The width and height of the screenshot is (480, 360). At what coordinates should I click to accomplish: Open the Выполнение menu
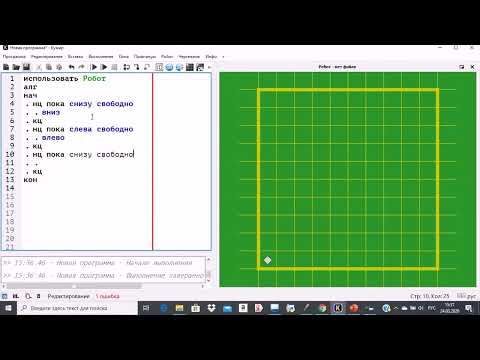(101, 57)
